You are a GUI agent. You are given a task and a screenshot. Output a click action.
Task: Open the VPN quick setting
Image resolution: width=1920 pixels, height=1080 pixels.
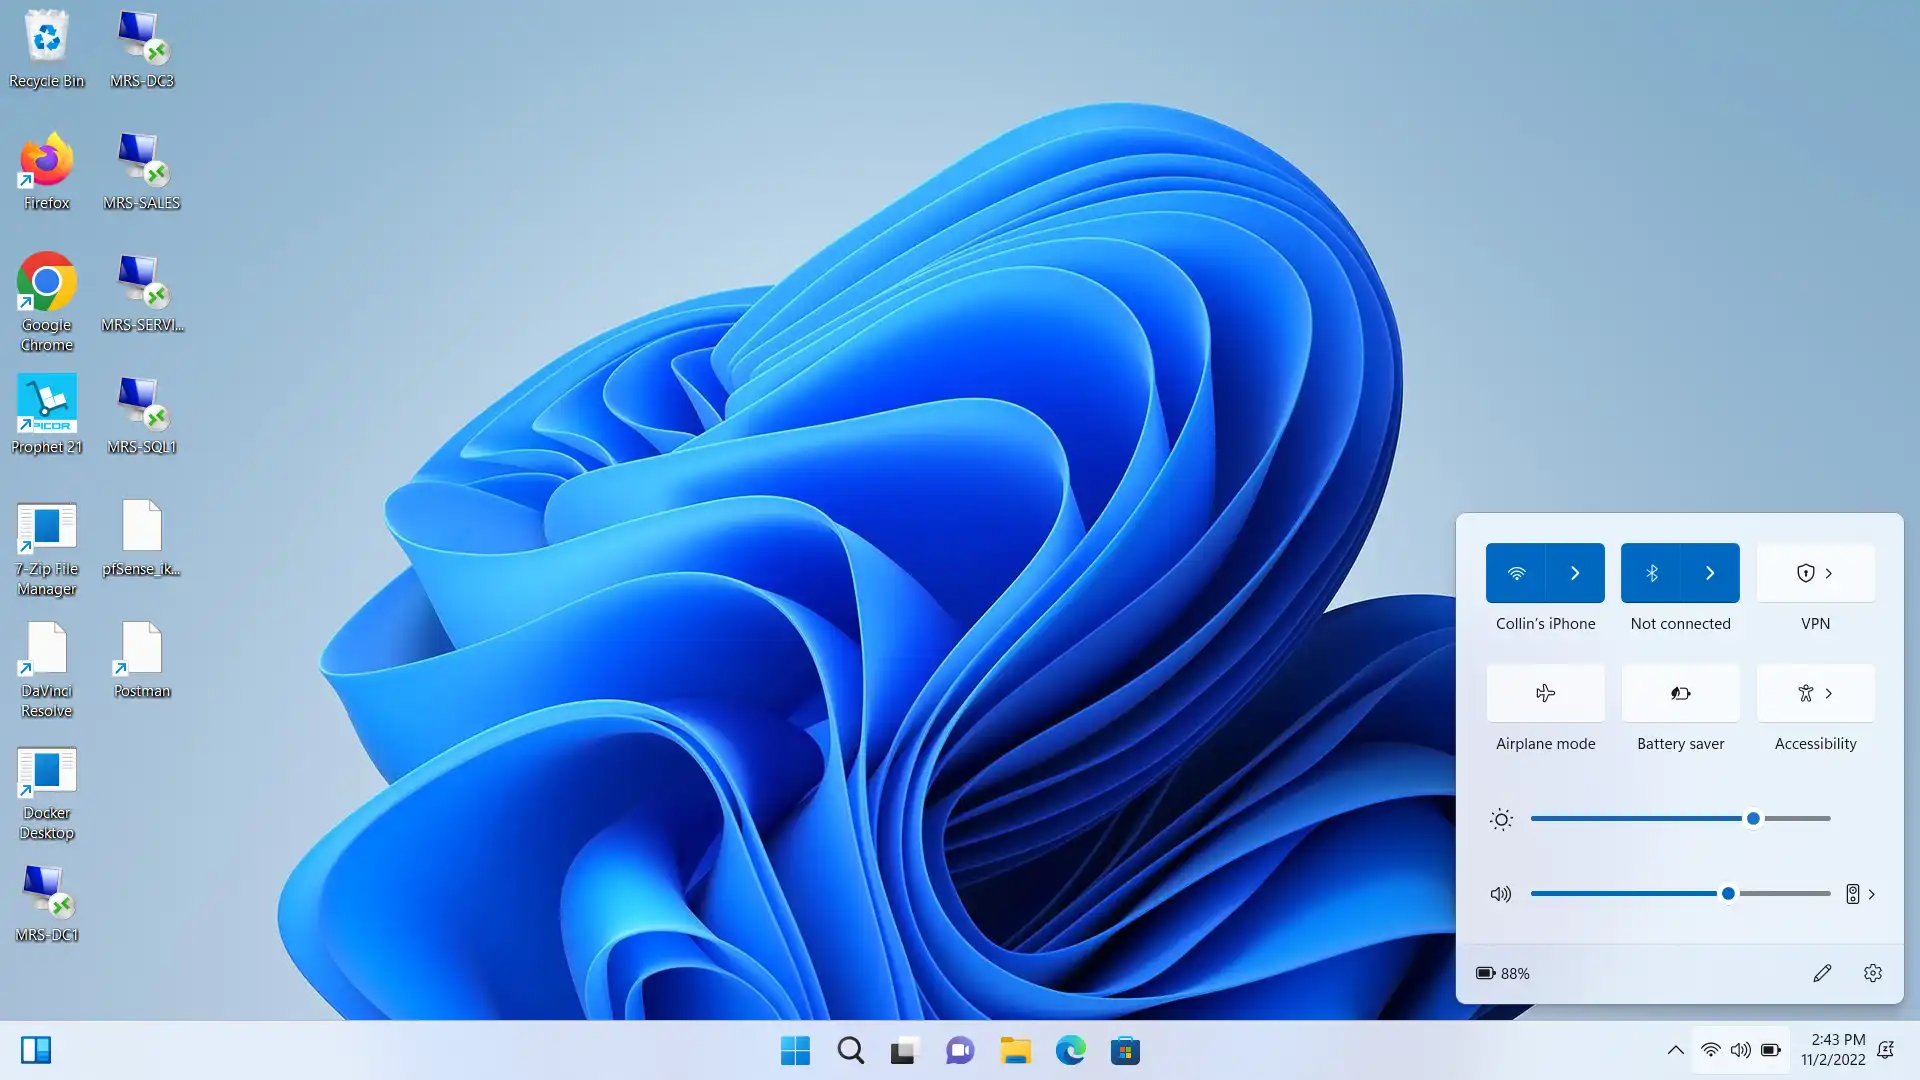point(1815,573)
